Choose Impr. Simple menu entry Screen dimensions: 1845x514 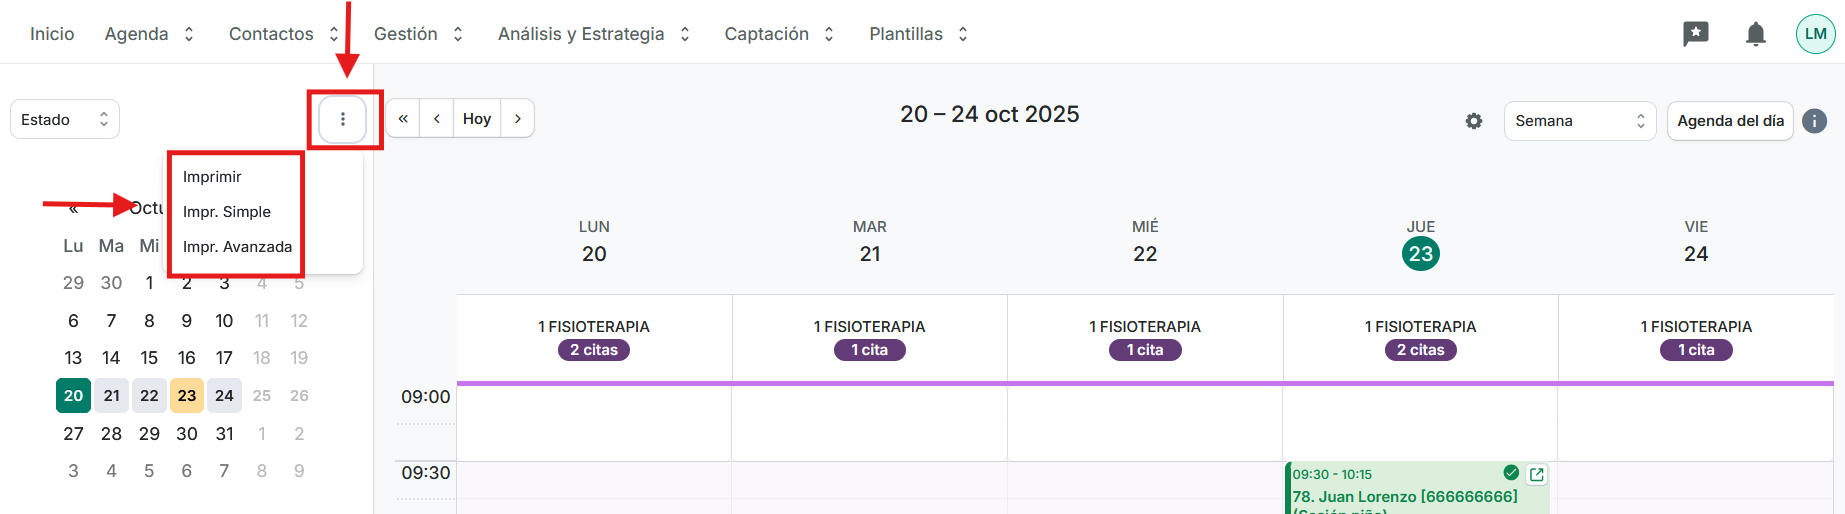pyautogui.click(x=227, y=212)
